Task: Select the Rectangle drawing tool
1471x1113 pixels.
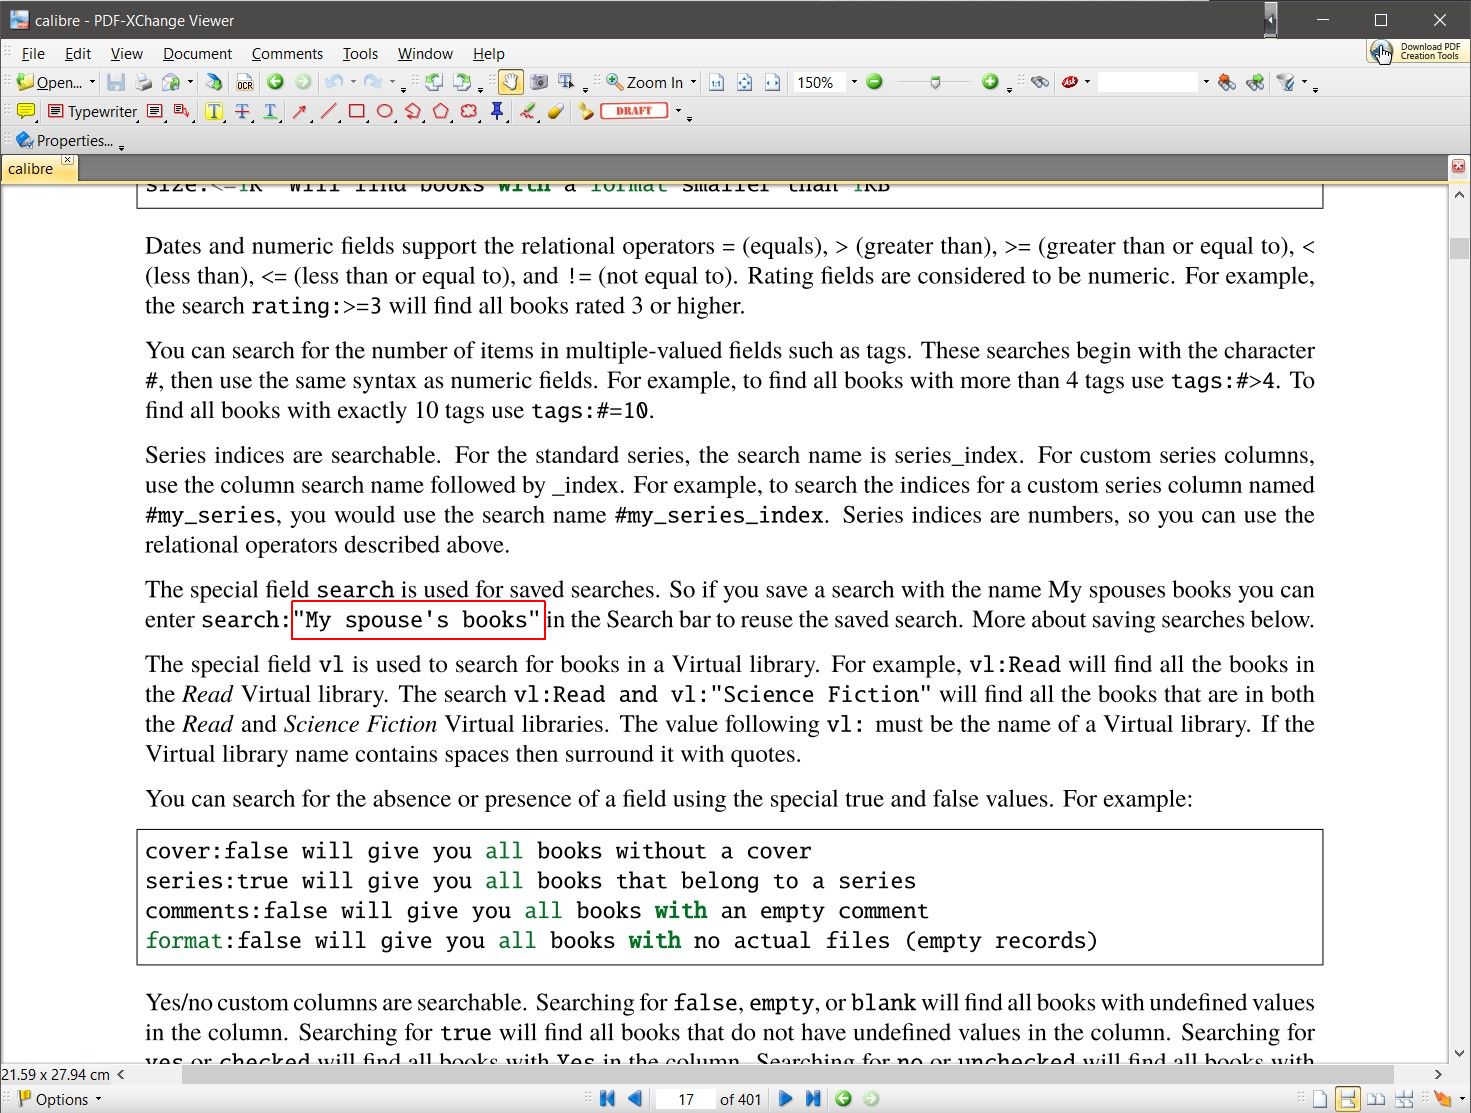Action: click(356, 111)
